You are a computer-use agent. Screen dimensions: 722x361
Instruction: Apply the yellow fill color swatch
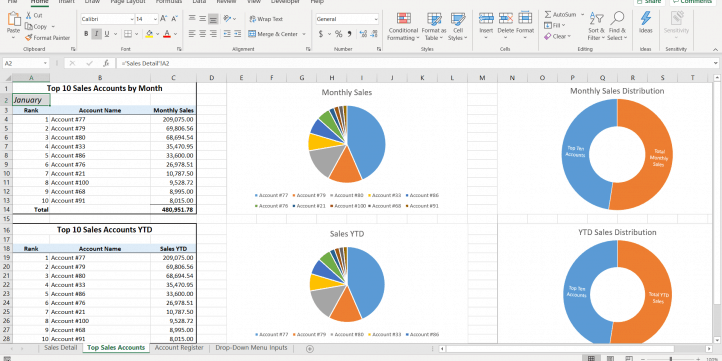pos(149,34)
